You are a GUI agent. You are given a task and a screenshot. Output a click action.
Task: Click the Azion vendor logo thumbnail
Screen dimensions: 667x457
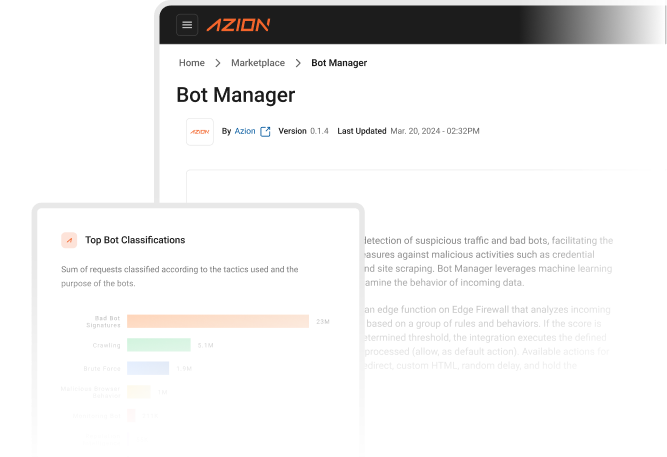pos(200,132)
